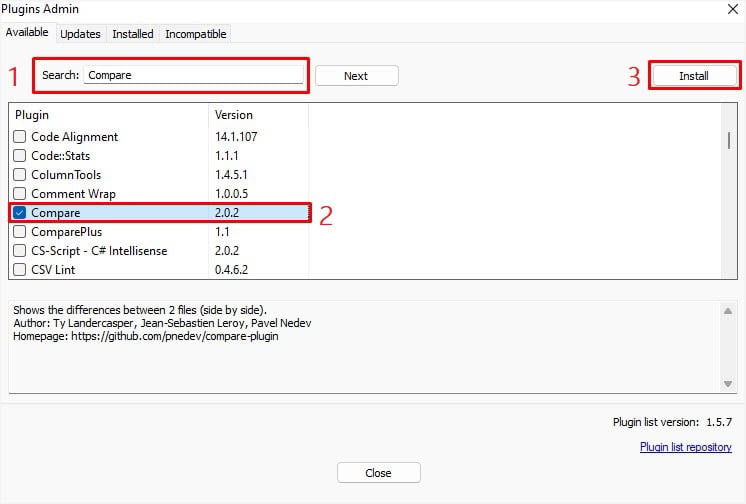The width and height of the screenshot is (746, 504).
Task: Go to the Incompatible tab
Action: pyautogui.click(x=196, y=34)
